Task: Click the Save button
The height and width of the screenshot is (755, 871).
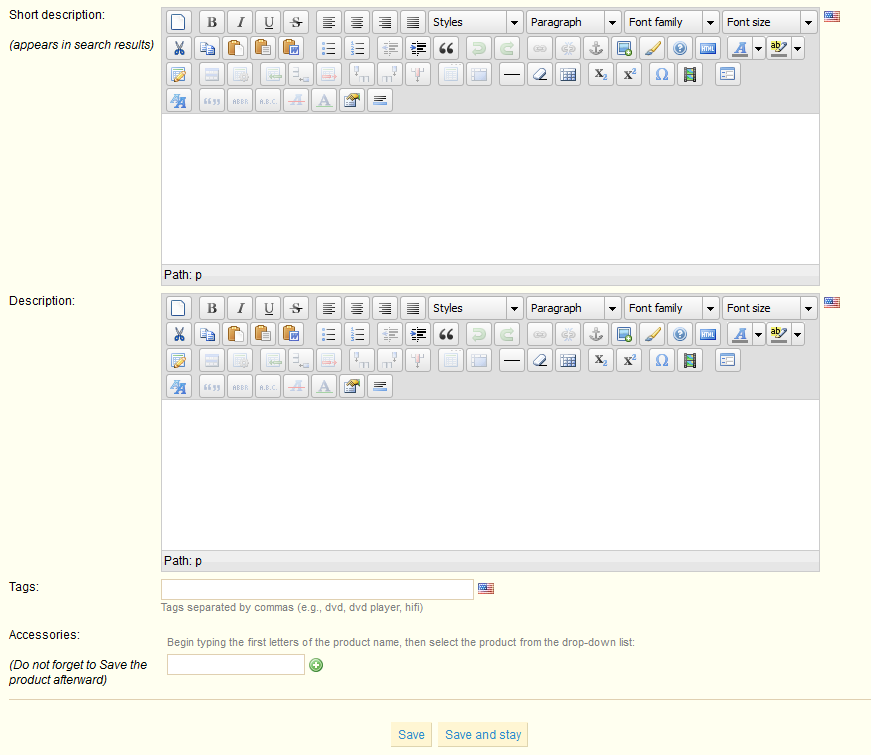Action: point(411,734)
